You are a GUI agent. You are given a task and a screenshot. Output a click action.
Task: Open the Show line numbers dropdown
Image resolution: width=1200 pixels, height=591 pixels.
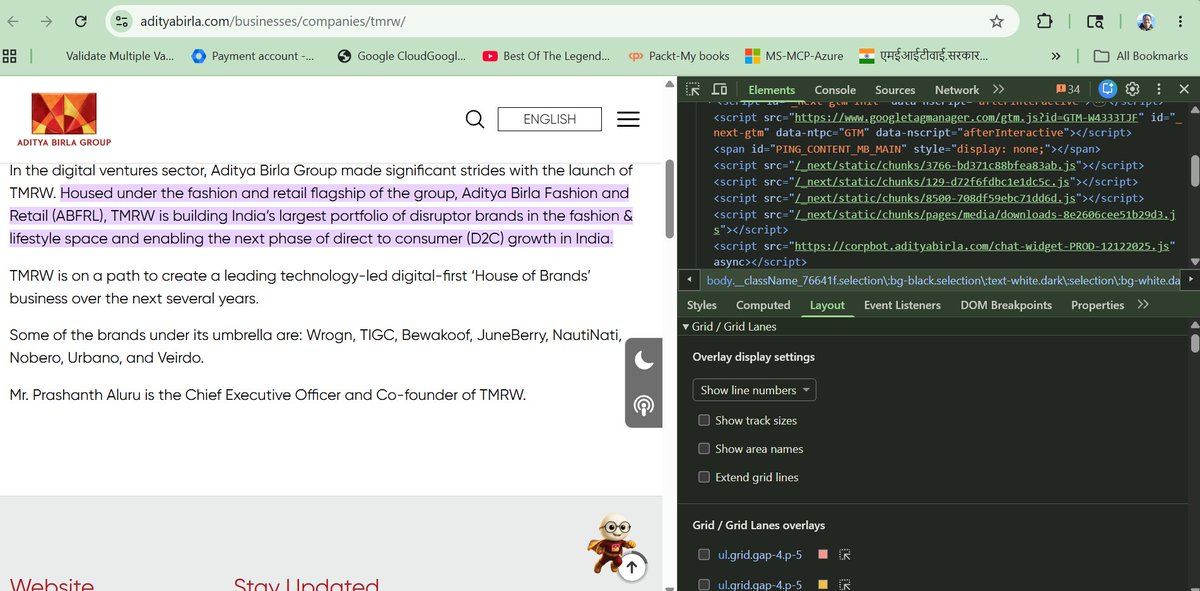[754, 390]
